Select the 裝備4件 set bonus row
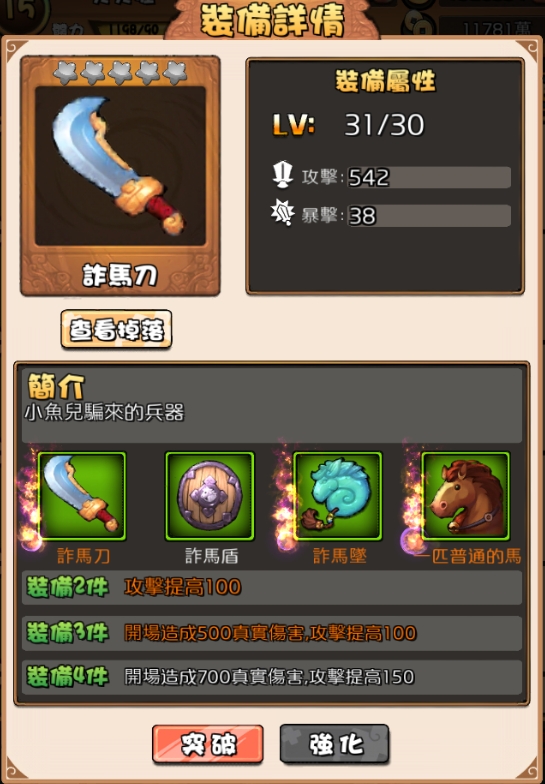 click(x=272, y=677)
